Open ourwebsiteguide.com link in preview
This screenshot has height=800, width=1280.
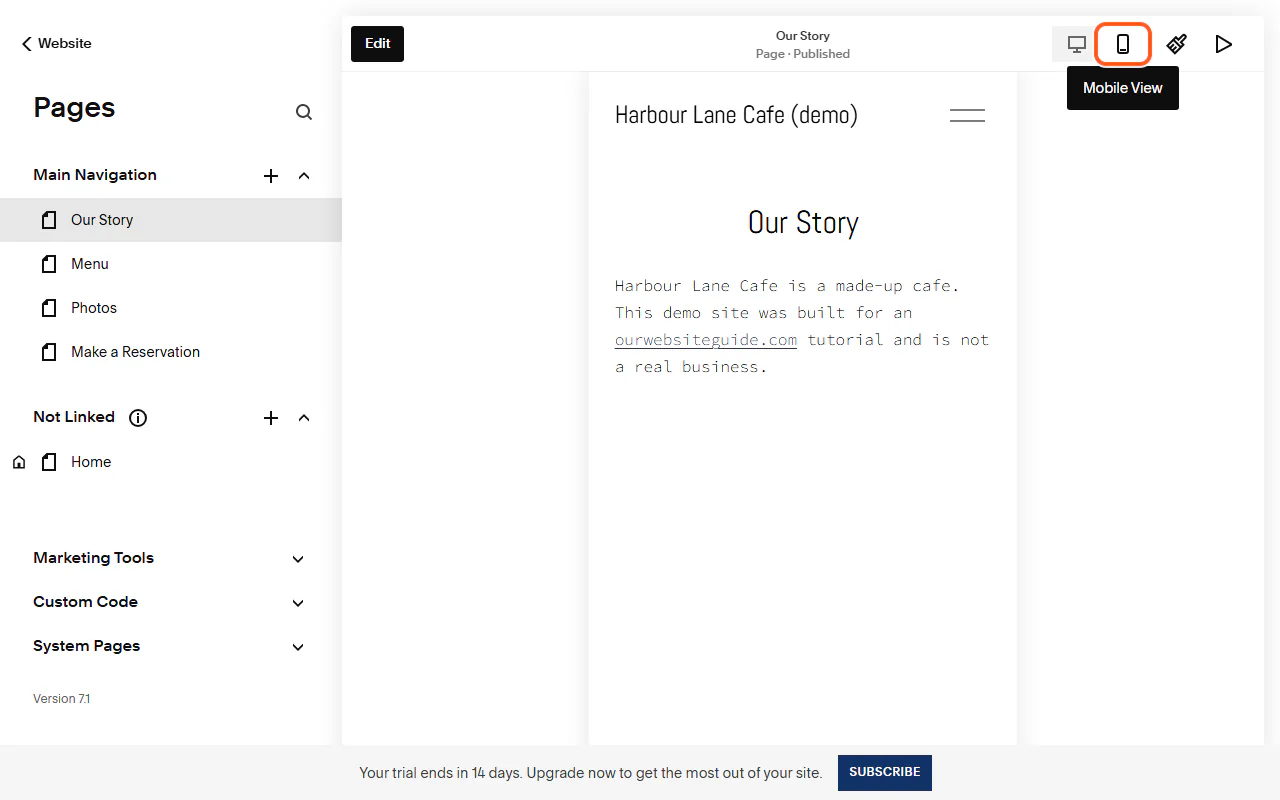706,340
